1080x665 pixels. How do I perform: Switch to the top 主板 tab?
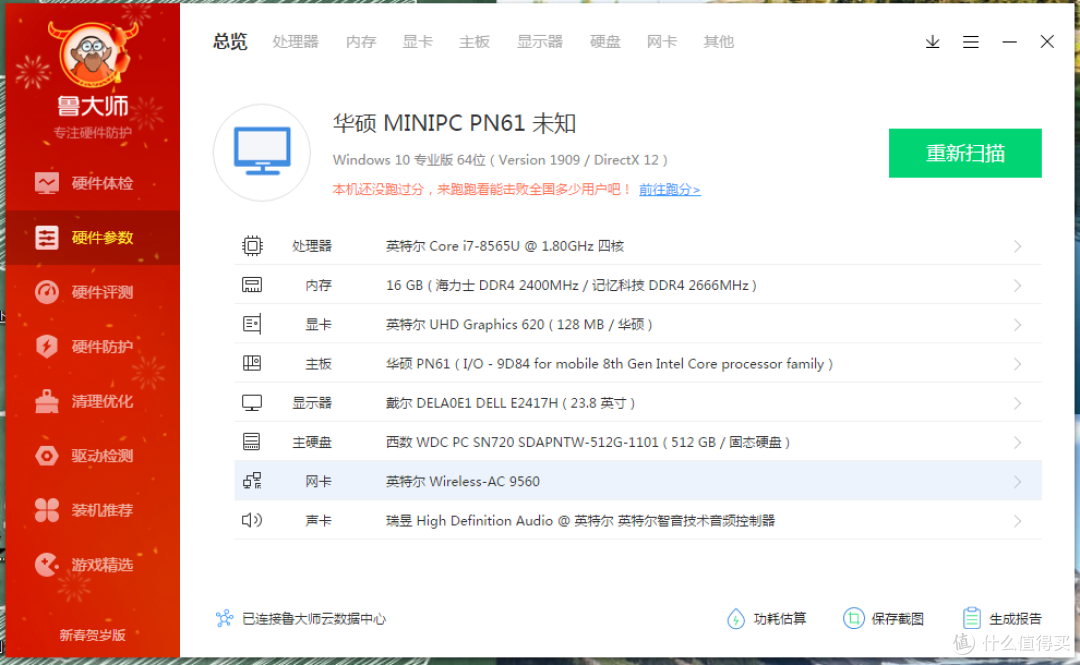pyautogui.click(x=475, y=41)
